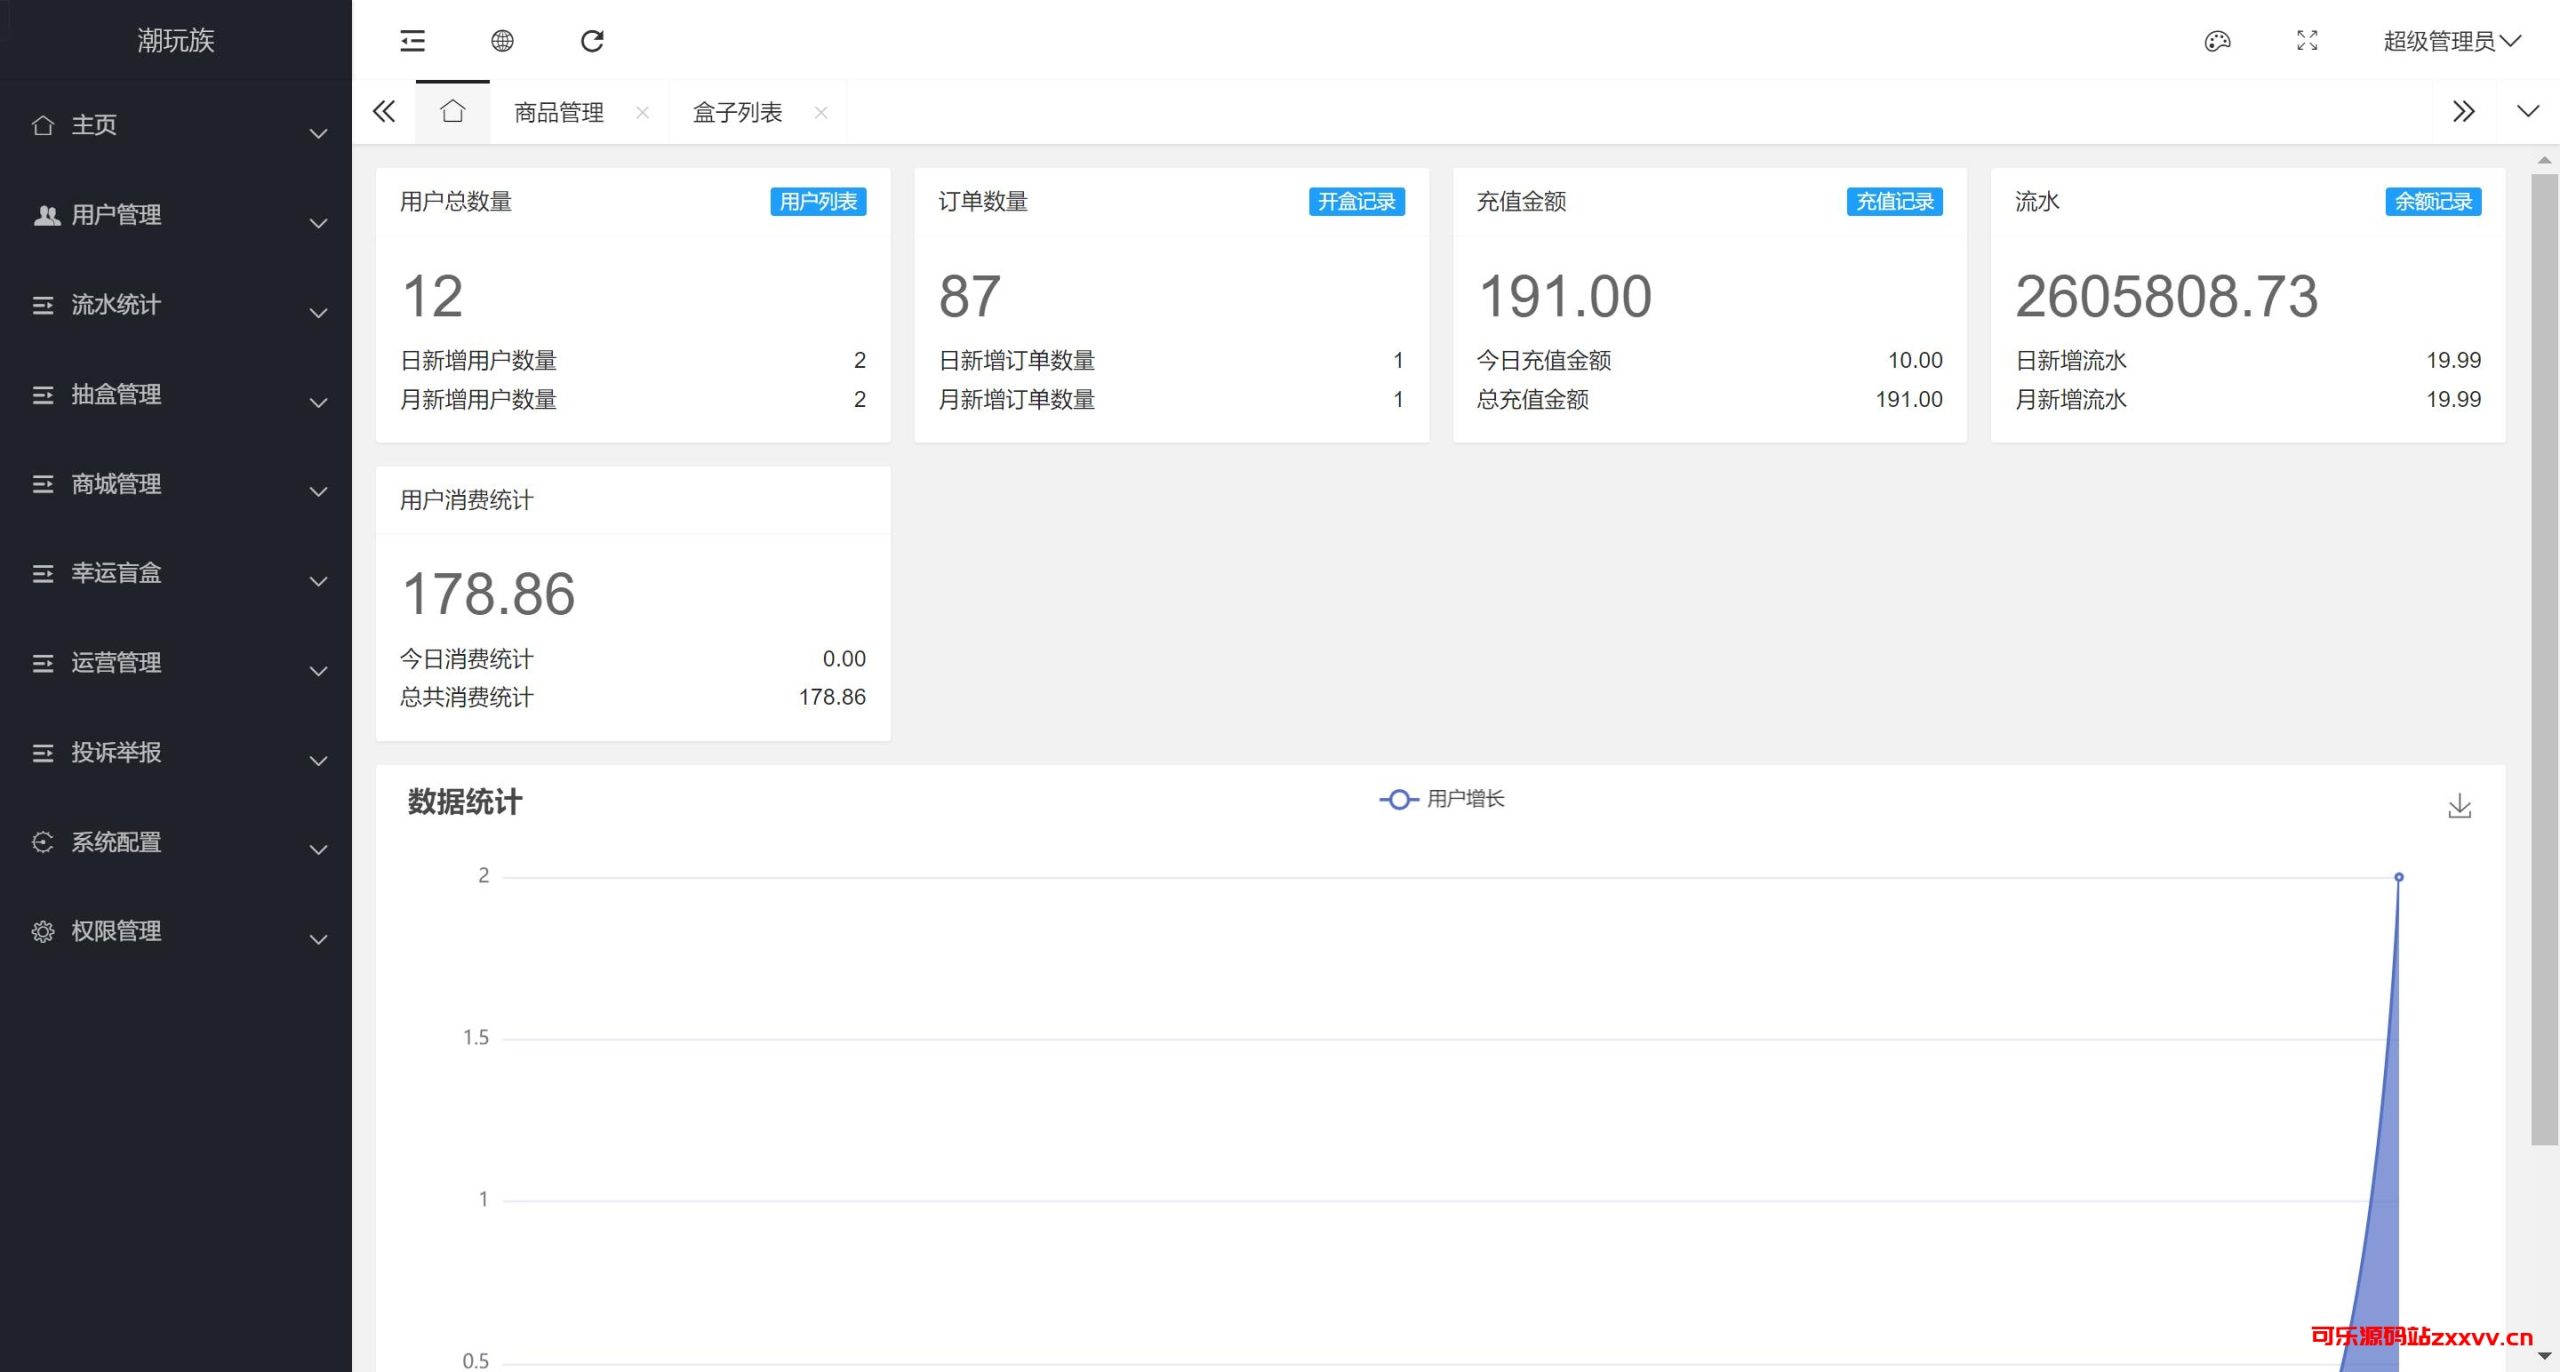Click the 今日充值金额 label

pos(1544,360)
